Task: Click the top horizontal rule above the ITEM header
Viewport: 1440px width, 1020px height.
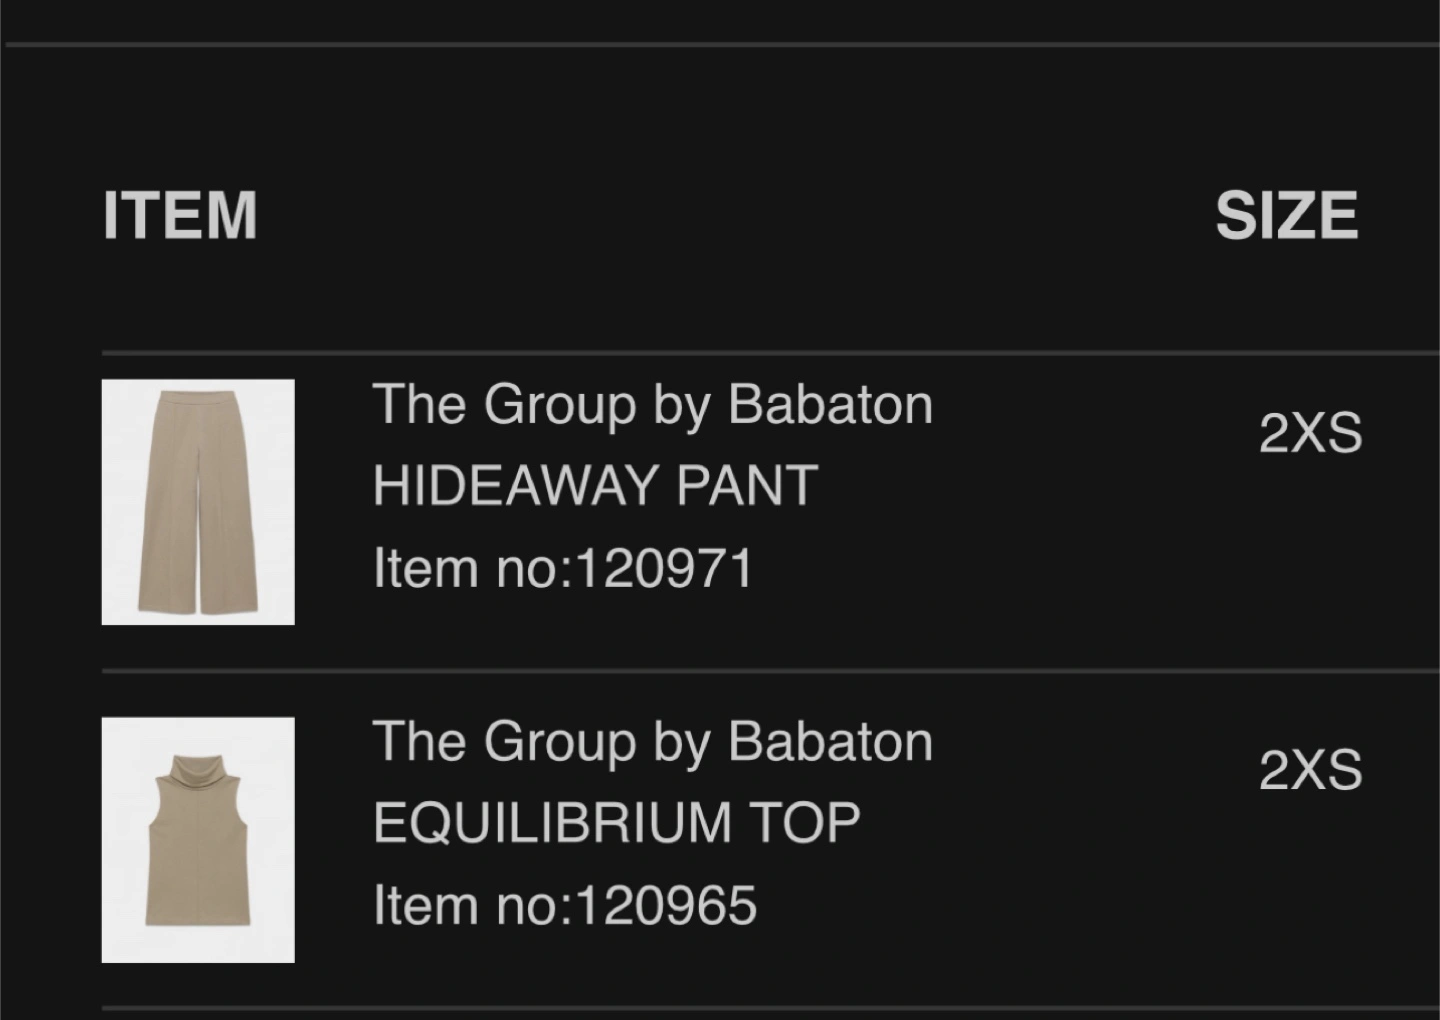Action: tap(720, 44)
